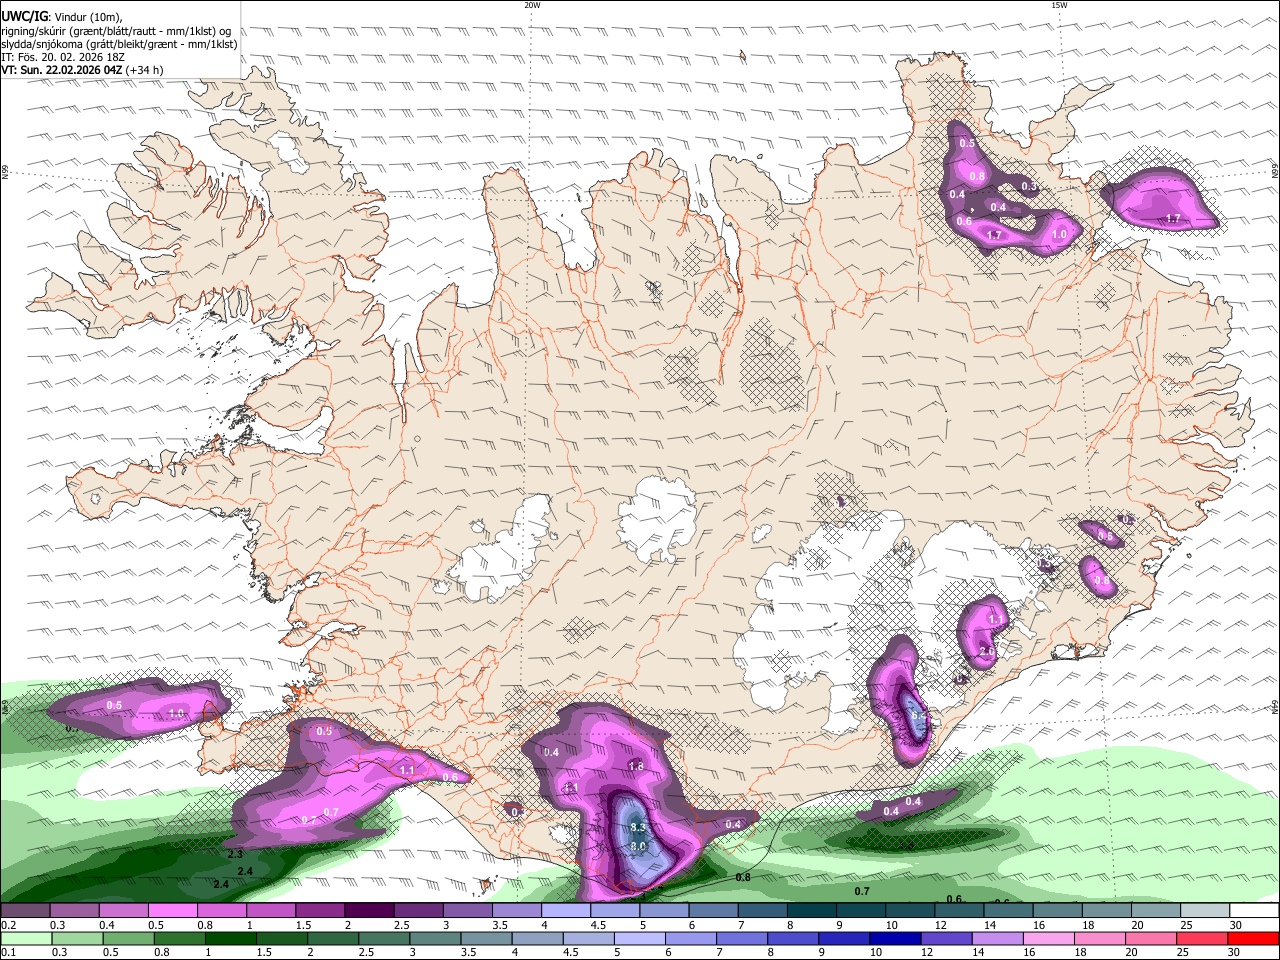Click the '2.6' snowfall value in the southeast
This screenshot has height=960, width=1280.
(987, 651)
